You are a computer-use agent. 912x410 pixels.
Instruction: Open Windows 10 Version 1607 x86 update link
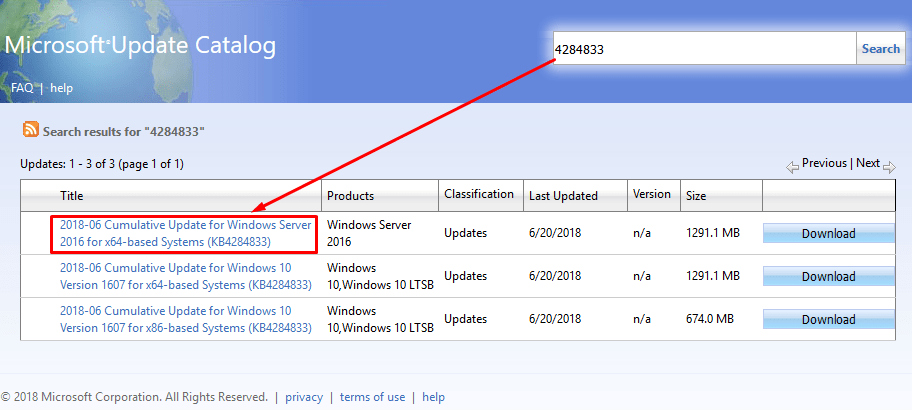pyautogui.click(x=186, y=319)
